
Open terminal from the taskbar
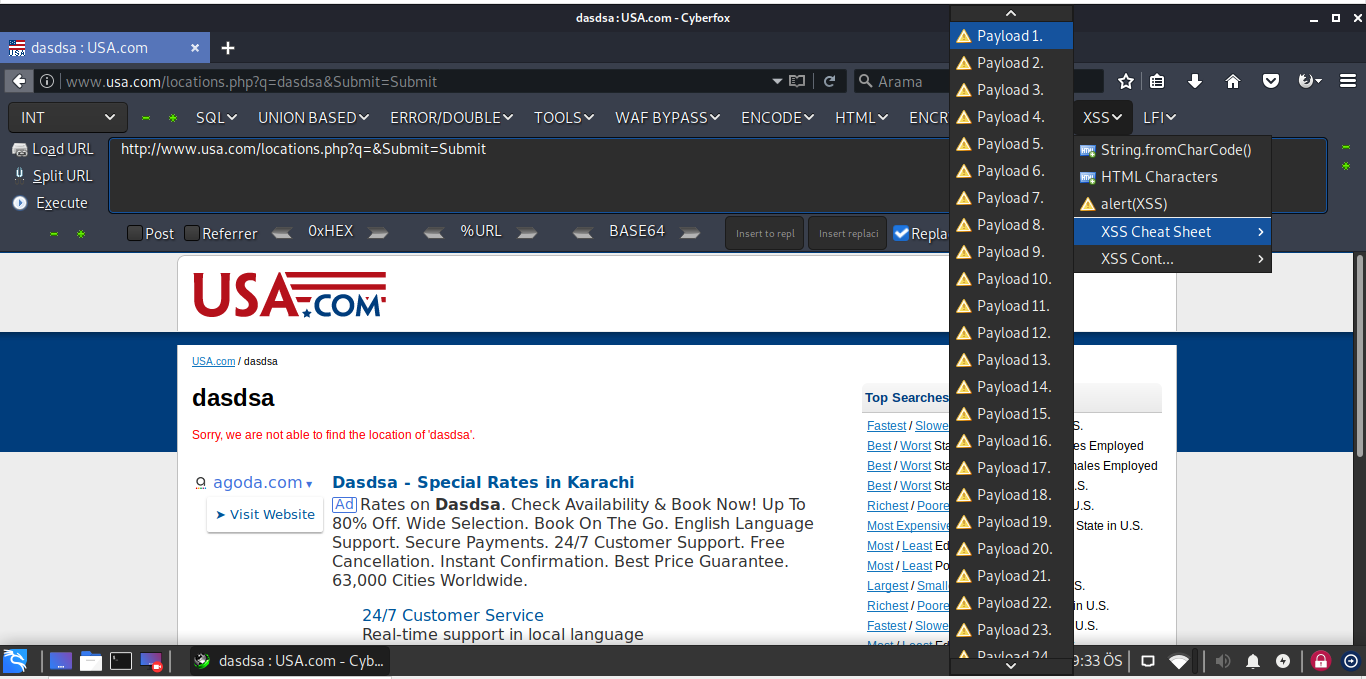[x=121, y=661]
